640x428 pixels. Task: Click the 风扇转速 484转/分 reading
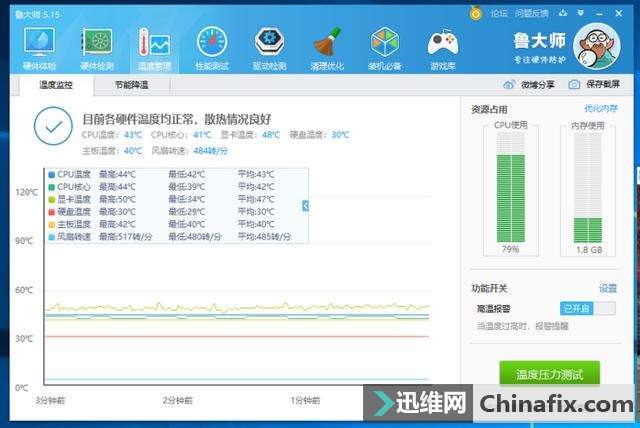pyautogui.click(x=189, y=151)
